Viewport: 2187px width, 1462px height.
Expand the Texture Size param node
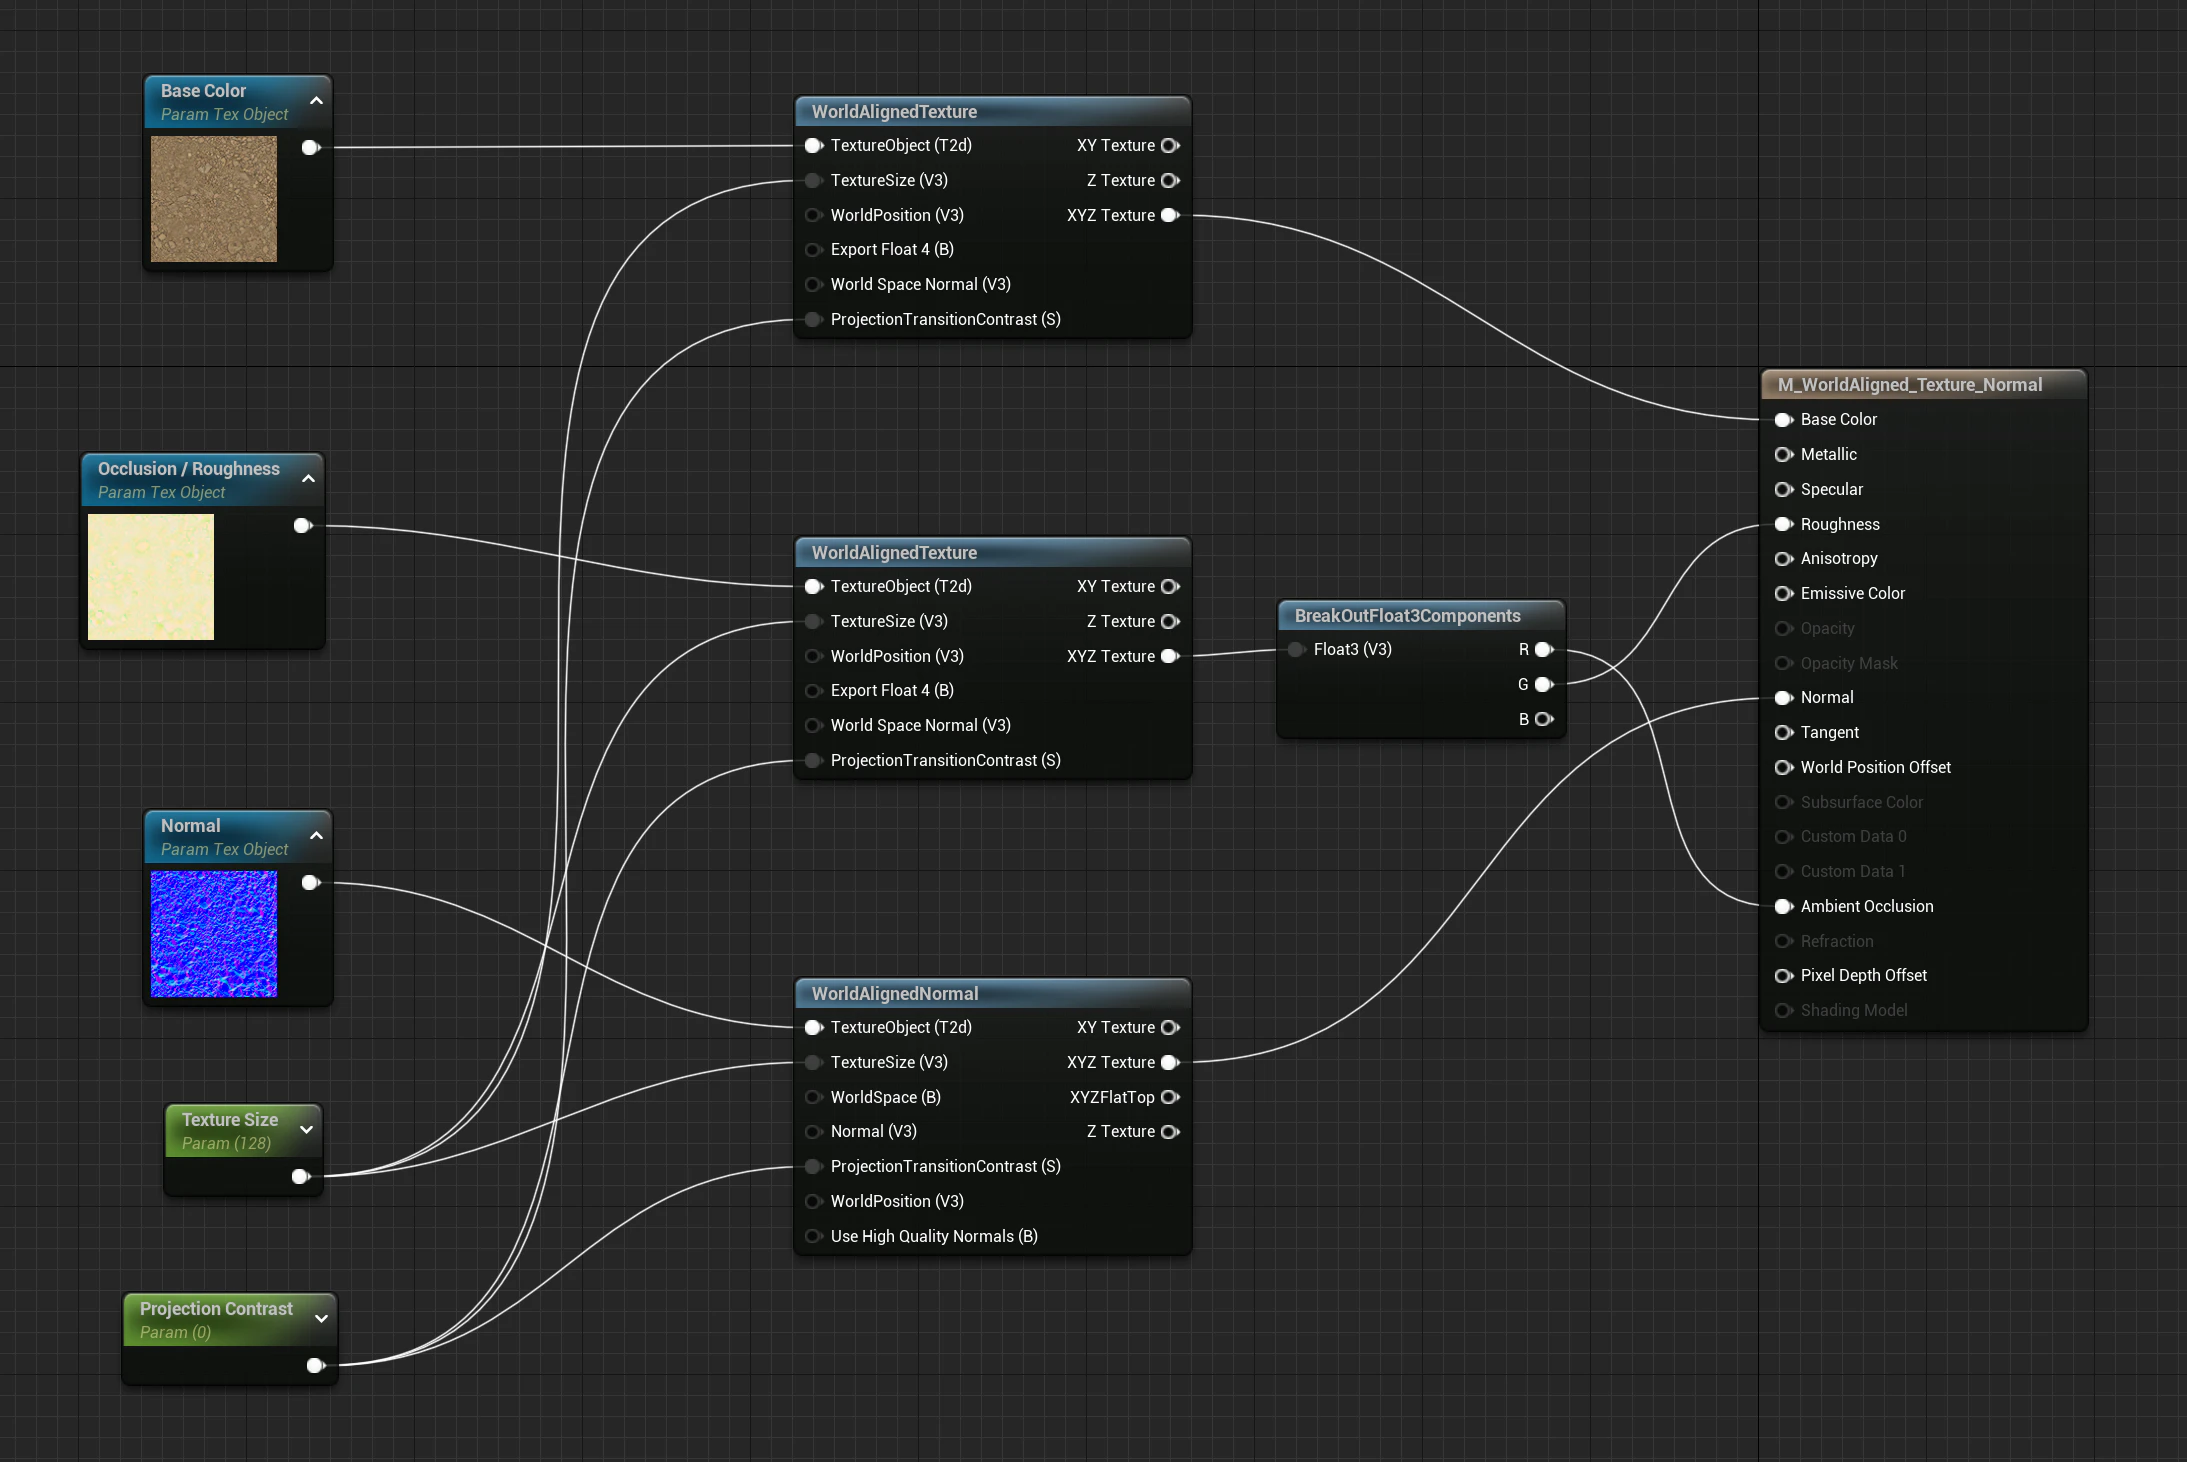pyautogui.click(x=306, y=1130)
